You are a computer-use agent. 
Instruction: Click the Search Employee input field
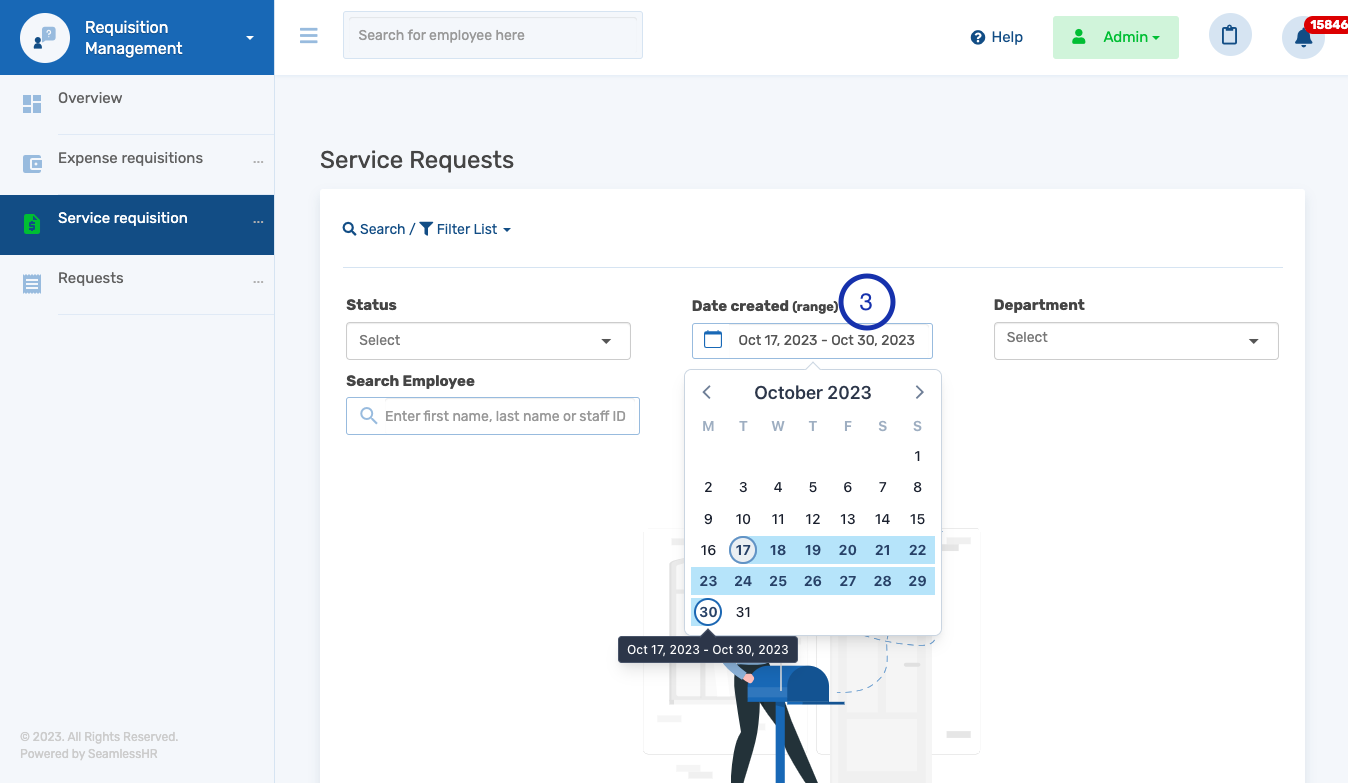tap(492, 415)
